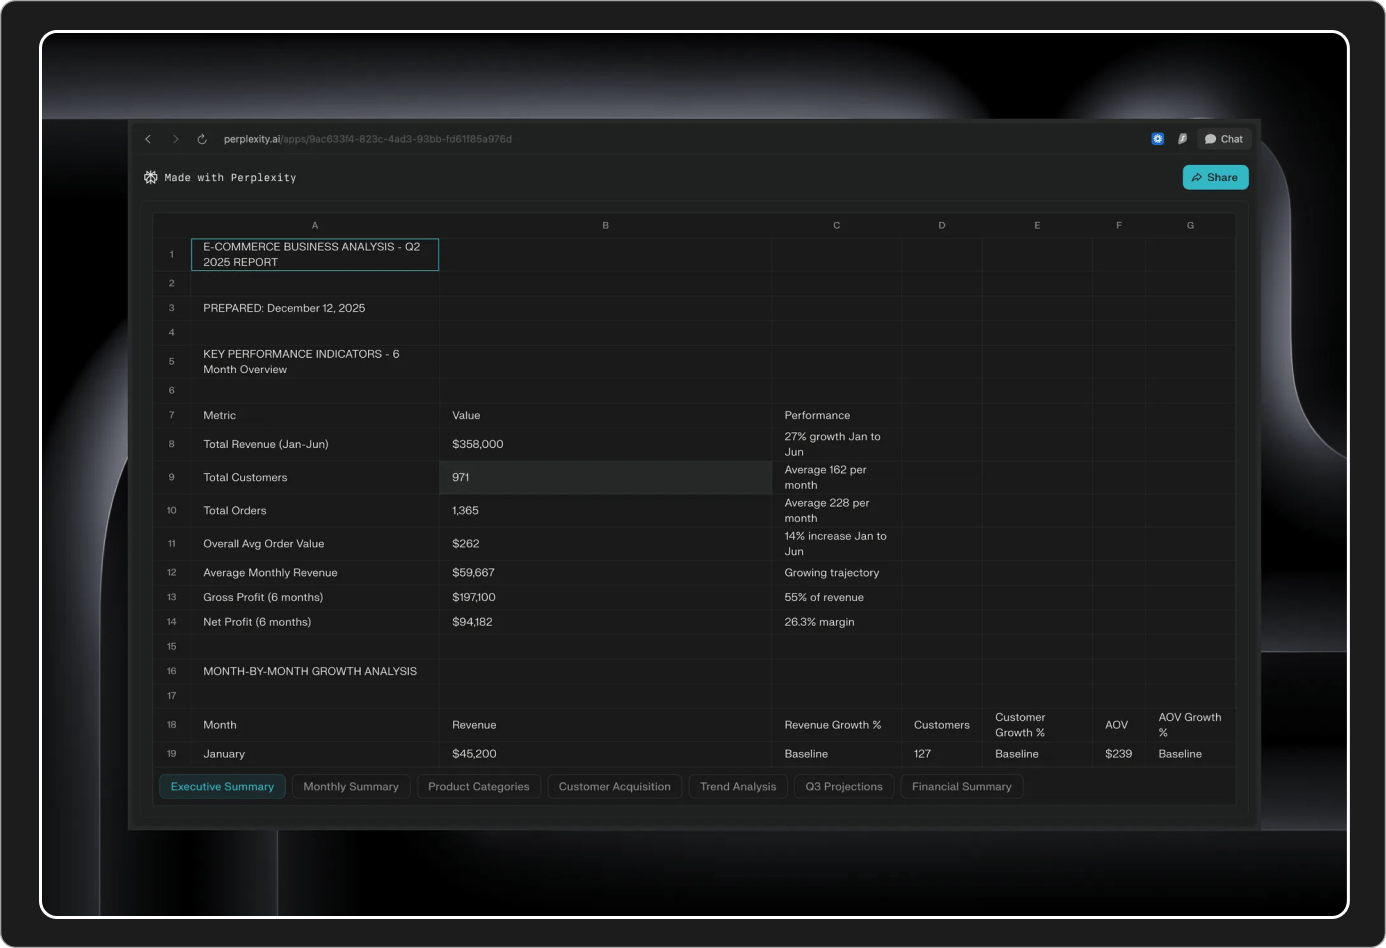The height and width of the screenshot is (948, 1386).
Task: Select column G header
Action: 1190,225
